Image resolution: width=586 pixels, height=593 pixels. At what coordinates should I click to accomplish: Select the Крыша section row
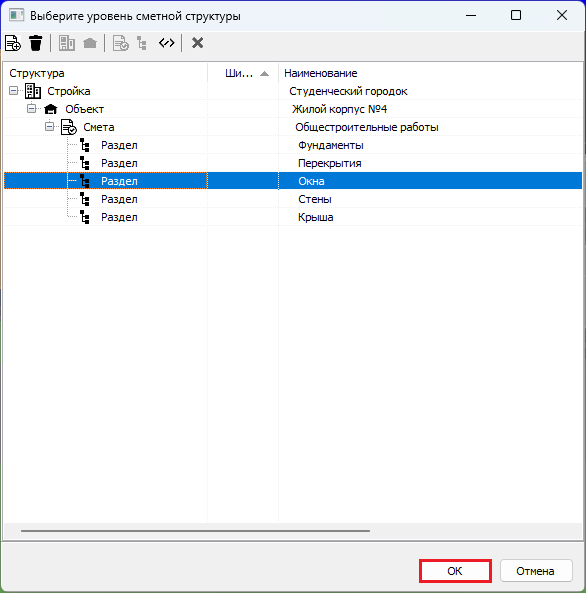click(x=293, y=217)
